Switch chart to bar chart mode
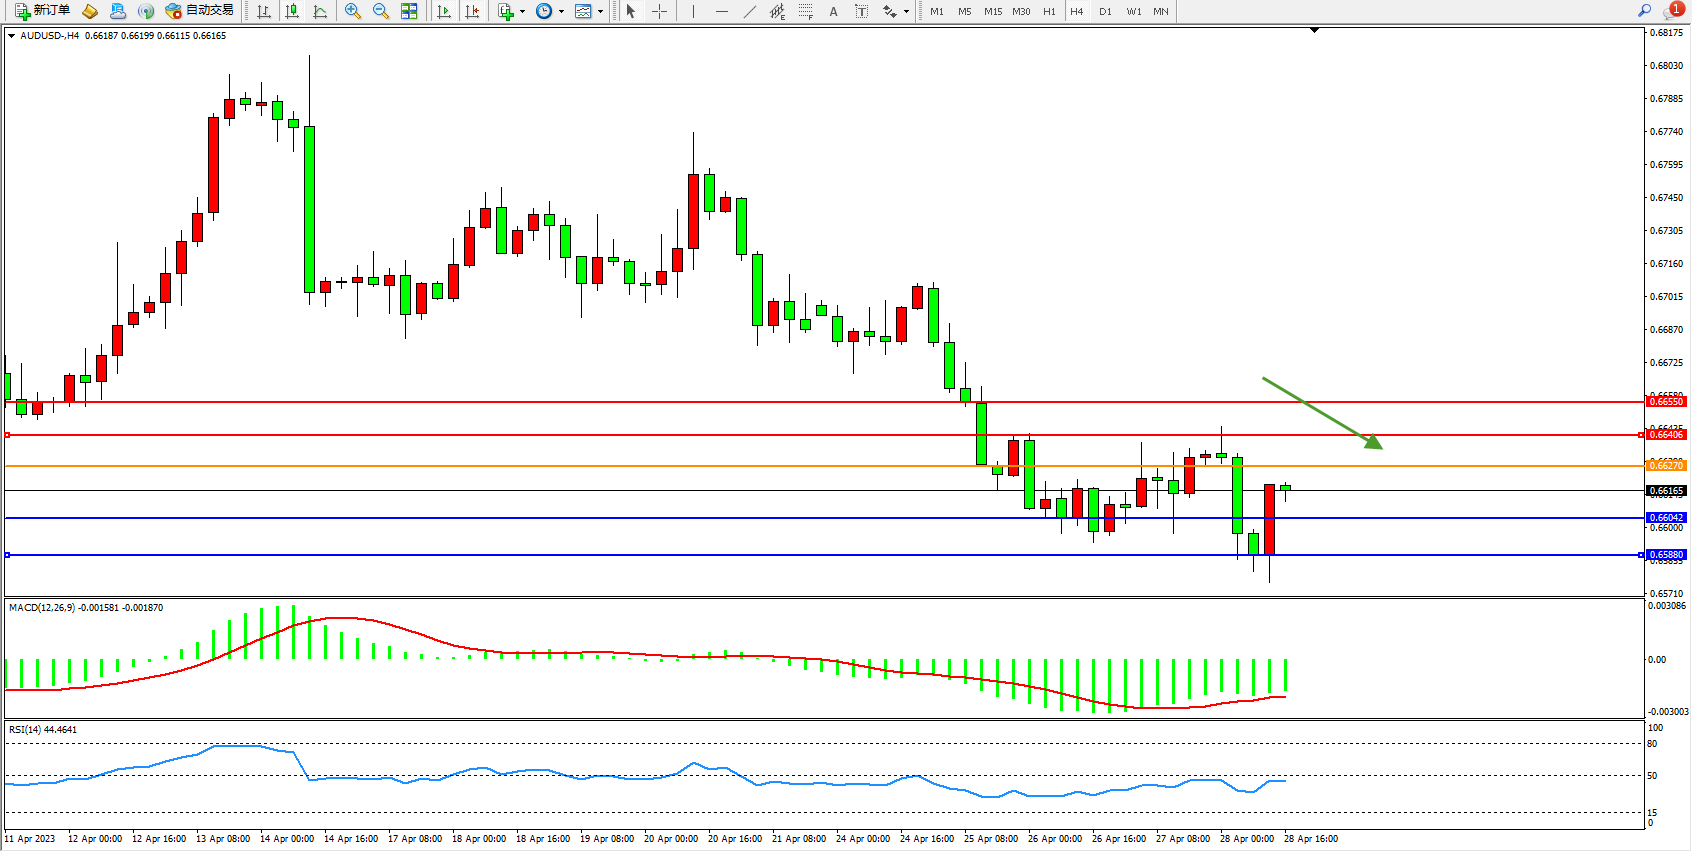Image resolution: width=1692 pixels, height=852 pixels. [x=264, y=11]
